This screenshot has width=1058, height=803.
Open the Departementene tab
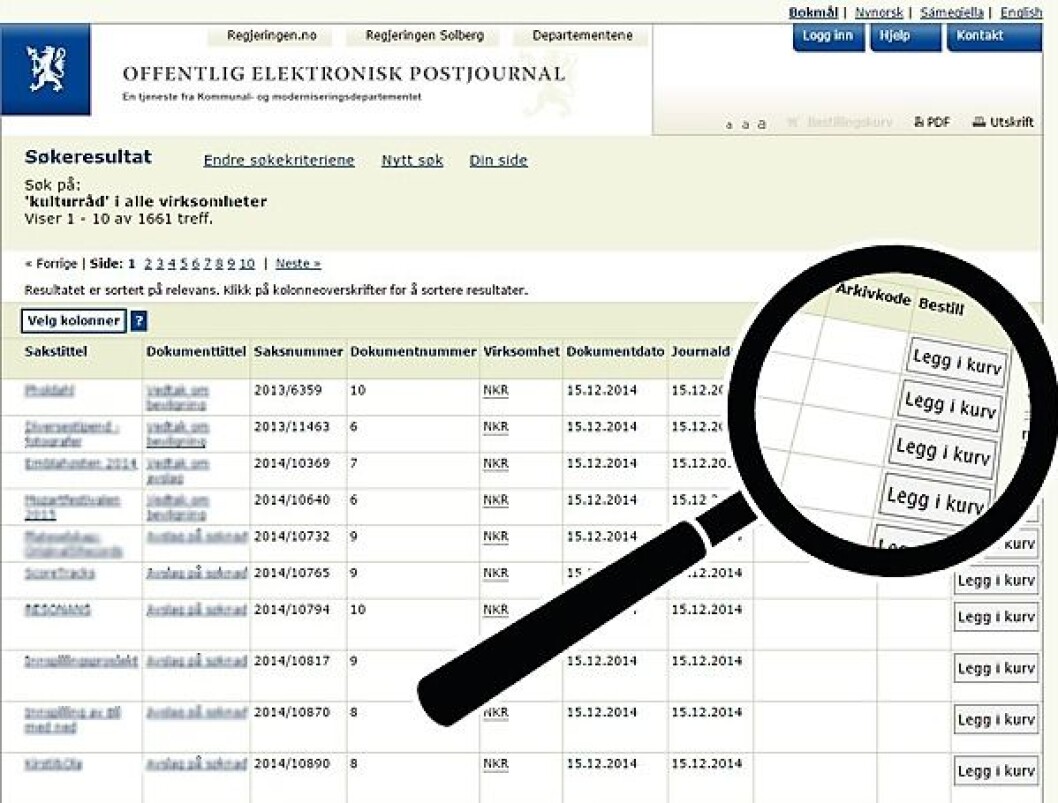tap(582, 36)
